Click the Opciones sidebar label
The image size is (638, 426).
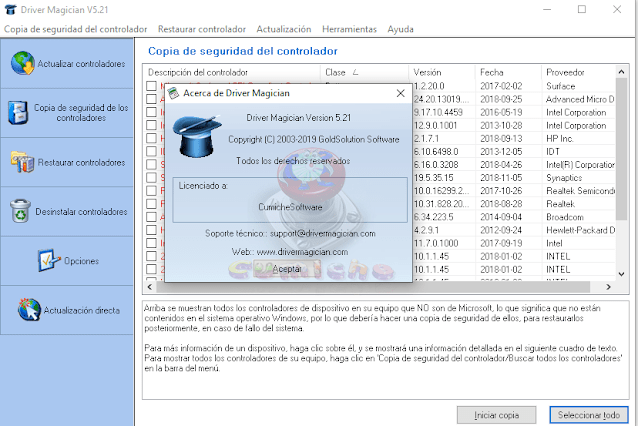81,261
